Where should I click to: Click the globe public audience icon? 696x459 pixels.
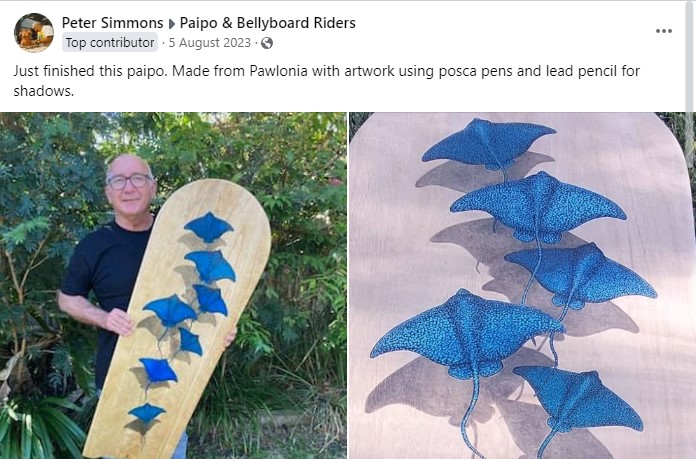[x=267, y=43]
